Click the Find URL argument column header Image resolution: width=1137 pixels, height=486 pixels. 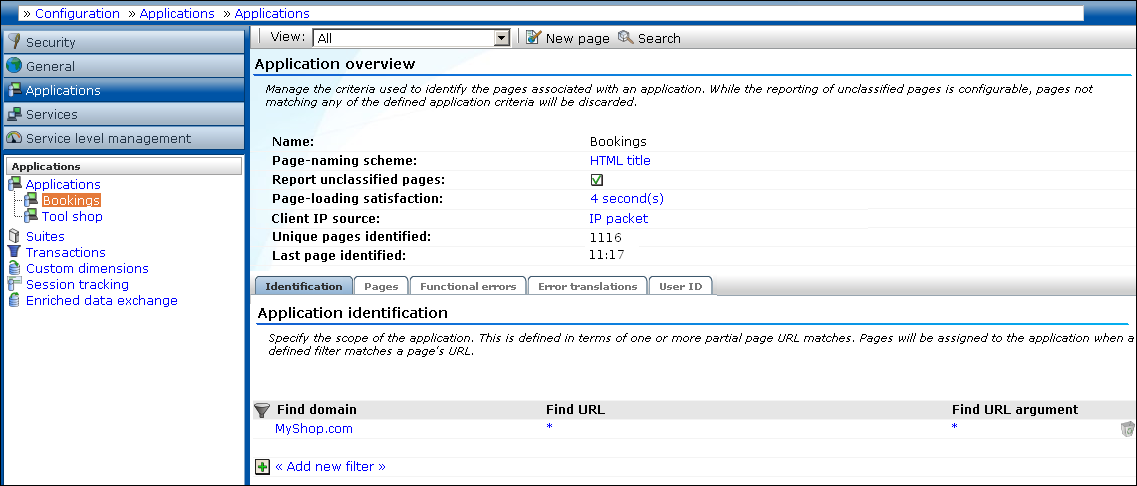click(1014, 410)
